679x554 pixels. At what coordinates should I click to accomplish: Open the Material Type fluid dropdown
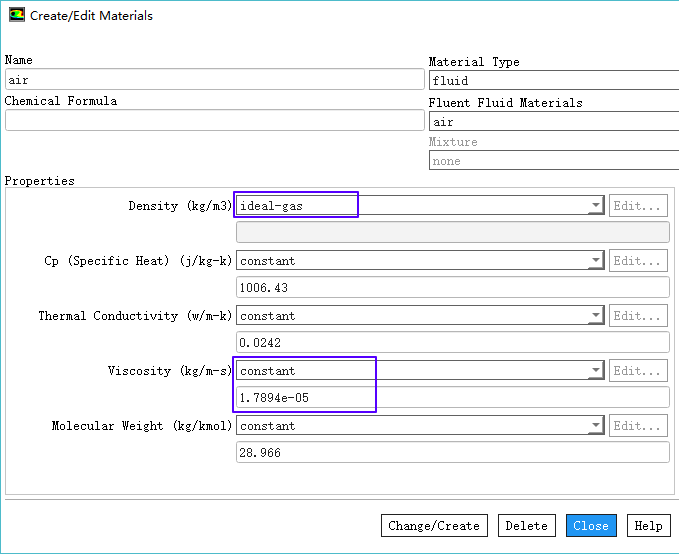(553, 81)
